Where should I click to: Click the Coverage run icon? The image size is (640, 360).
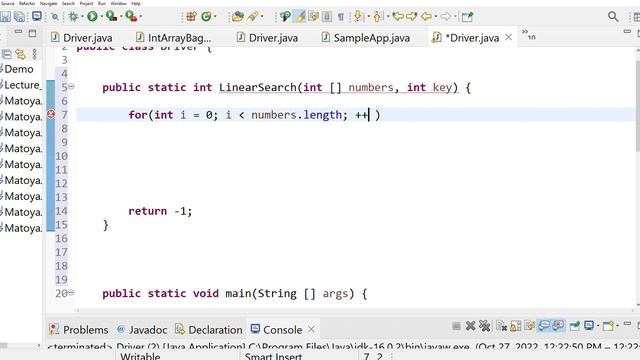pyautogui.click(x=111, y=16)
